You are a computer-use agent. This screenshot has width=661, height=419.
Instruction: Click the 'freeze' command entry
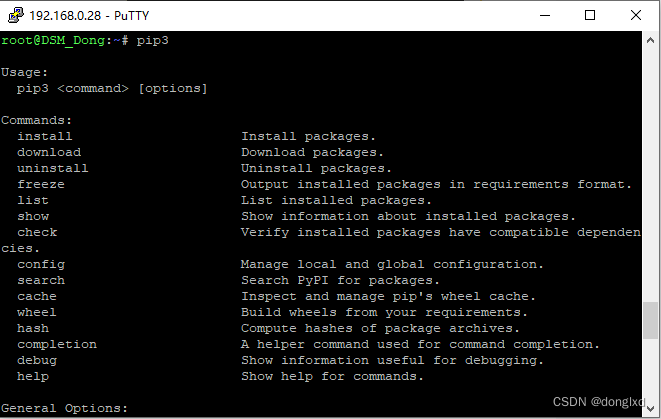(x=41, y=184)
